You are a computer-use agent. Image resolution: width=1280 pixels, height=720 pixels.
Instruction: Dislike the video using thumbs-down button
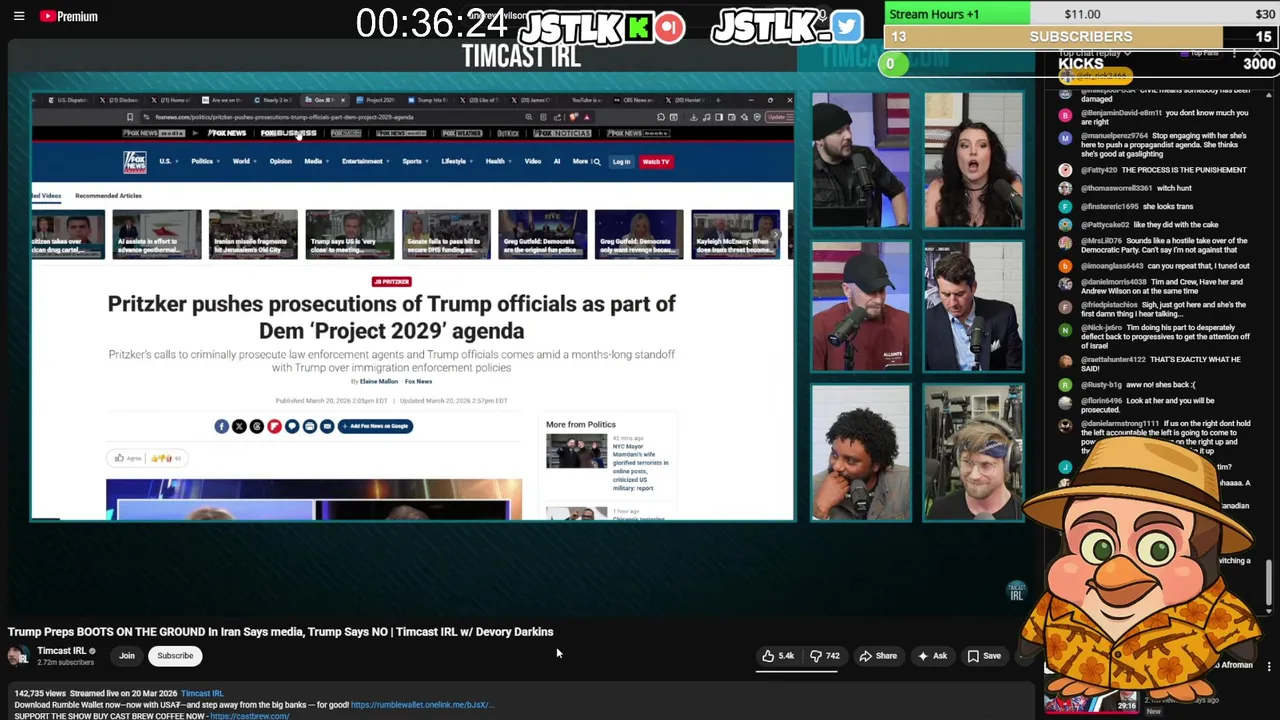[825, 656]
